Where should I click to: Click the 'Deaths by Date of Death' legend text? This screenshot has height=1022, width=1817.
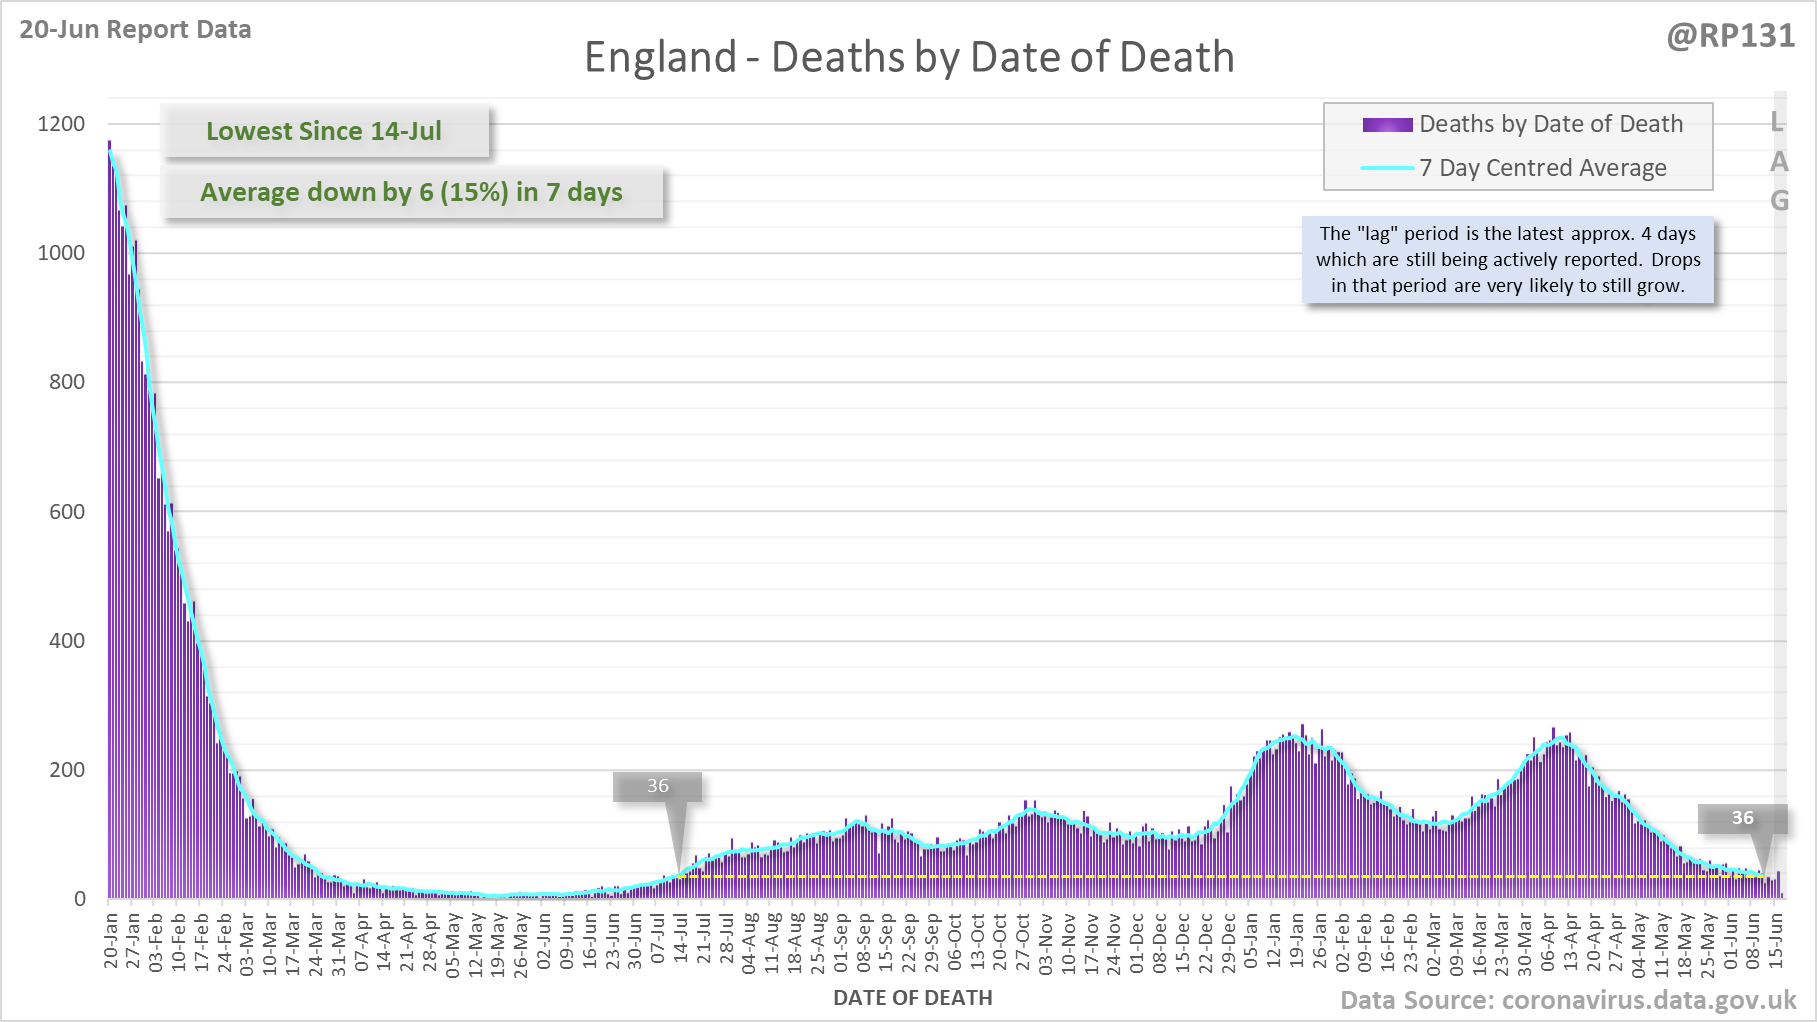[x=1551, y=124]
